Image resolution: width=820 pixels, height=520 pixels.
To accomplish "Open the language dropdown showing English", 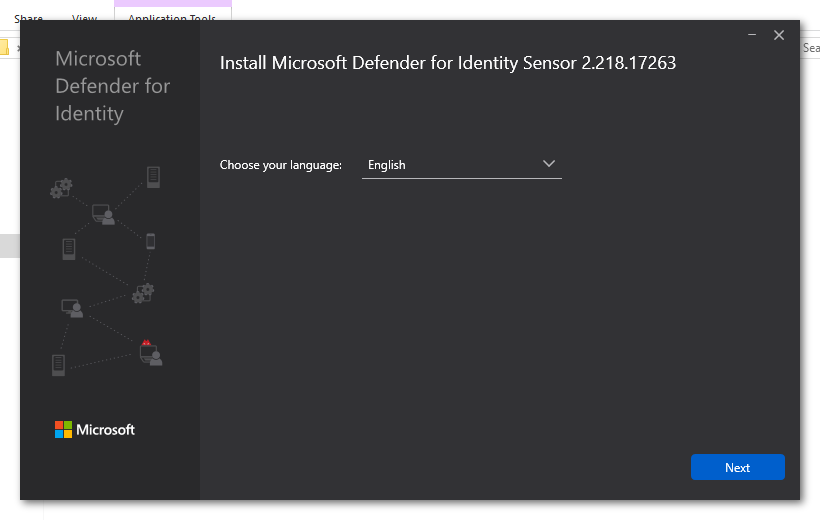I will coord(462,165).
